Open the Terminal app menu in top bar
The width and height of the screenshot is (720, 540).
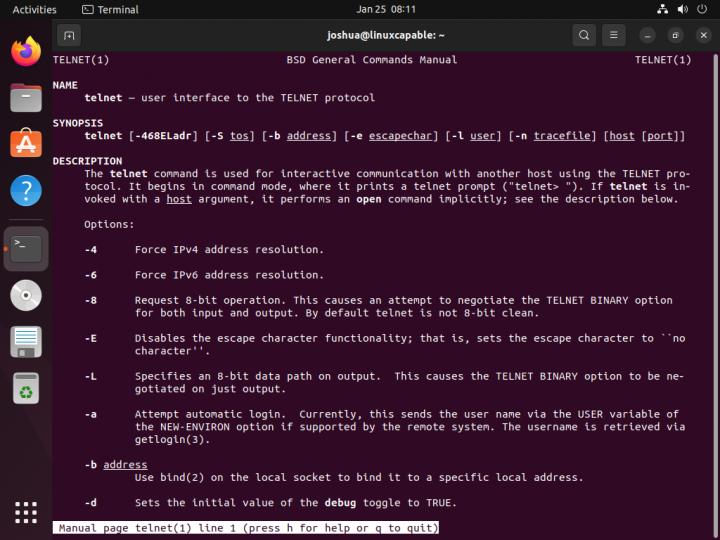click(x=110, y=9)
